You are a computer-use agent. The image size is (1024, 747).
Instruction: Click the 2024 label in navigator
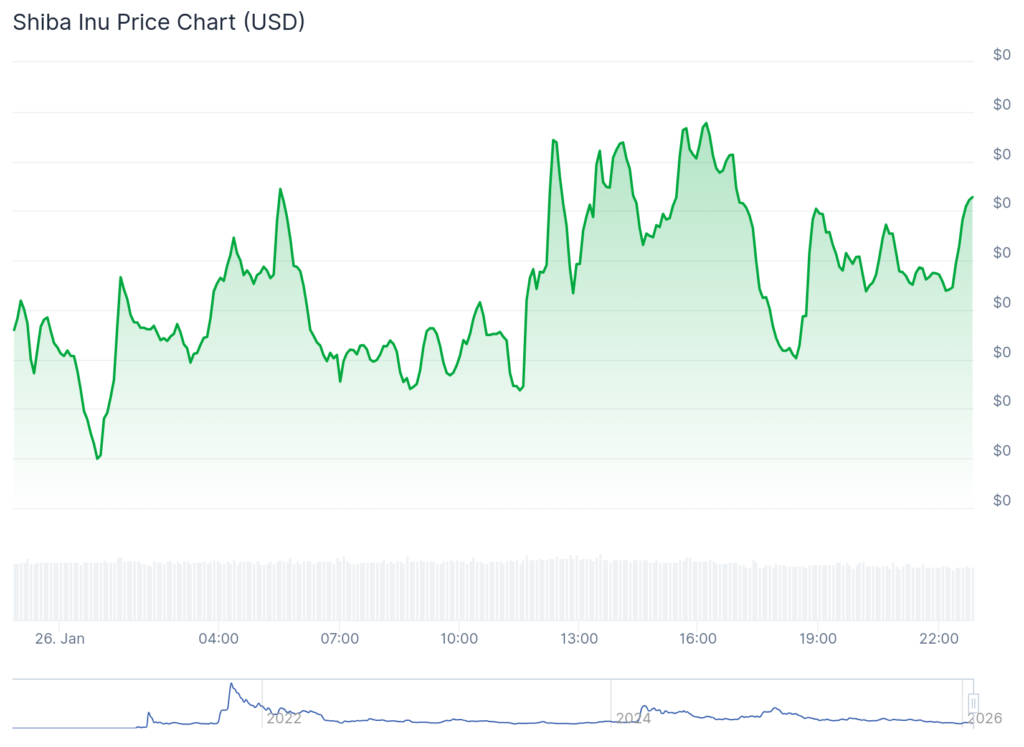coord(633,717)
